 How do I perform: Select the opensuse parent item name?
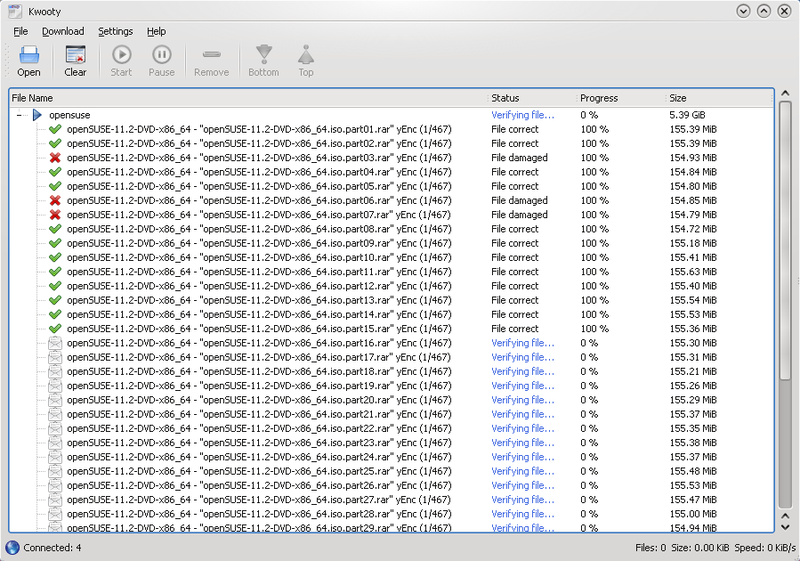click(69, 115)
